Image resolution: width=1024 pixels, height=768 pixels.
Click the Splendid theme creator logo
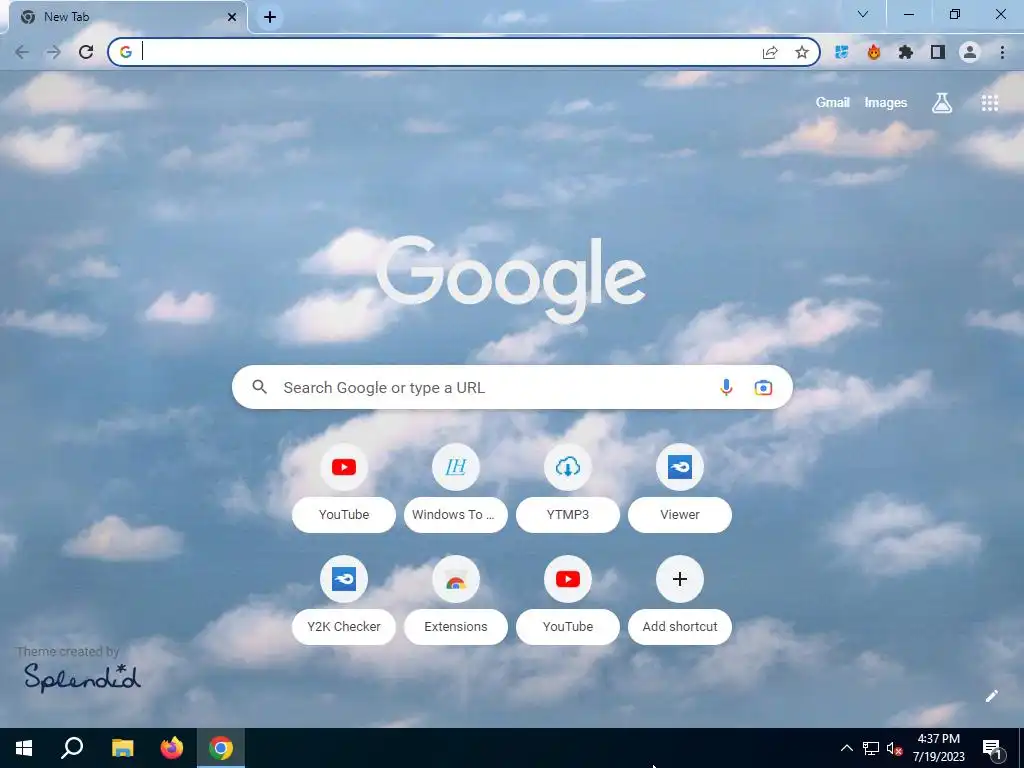pos(82,677)
